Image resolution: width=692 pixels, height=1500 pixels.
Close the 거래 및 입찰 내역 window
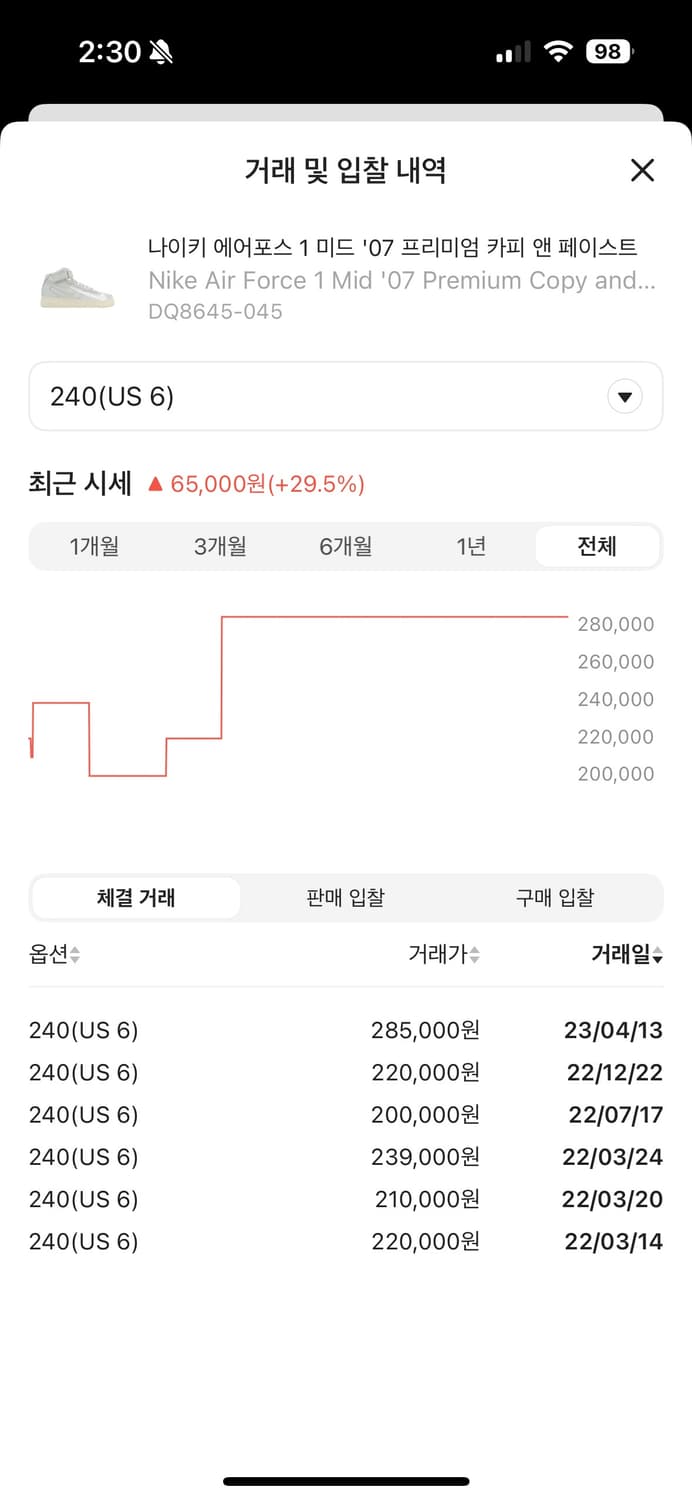coord(641,171)
